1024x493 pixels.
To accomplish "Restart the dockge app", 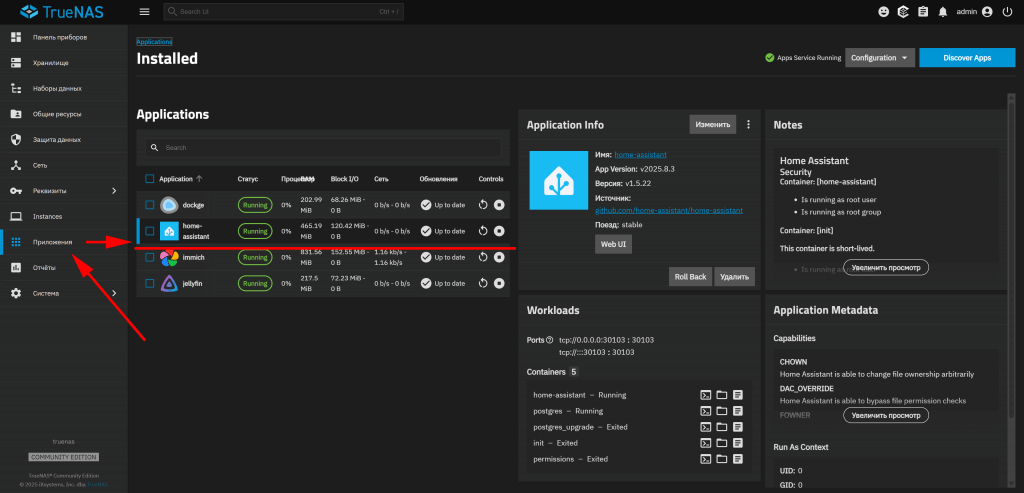I will (483, 205).
